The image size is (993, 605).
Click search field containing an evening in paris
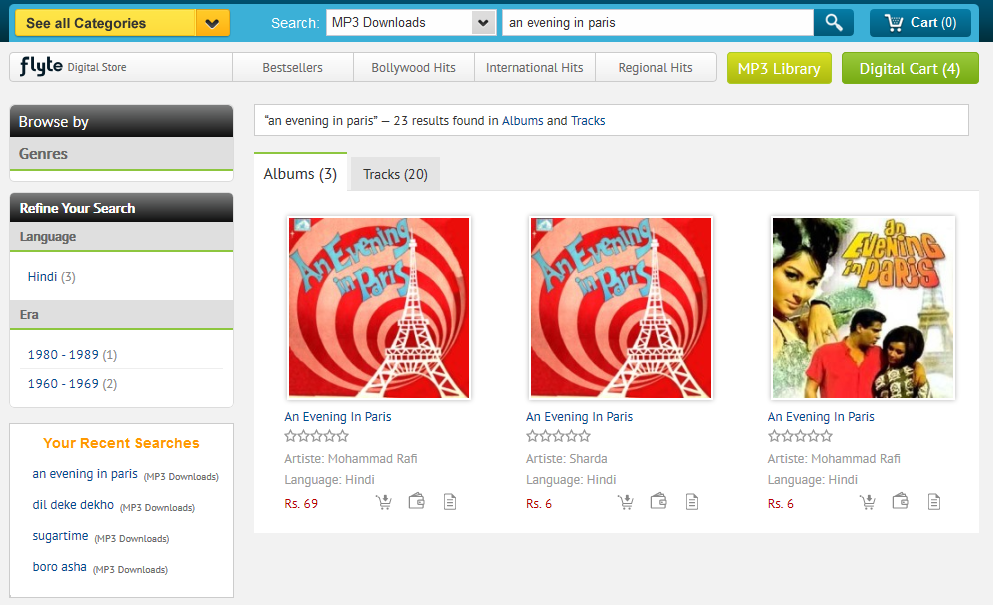(658, 23)
